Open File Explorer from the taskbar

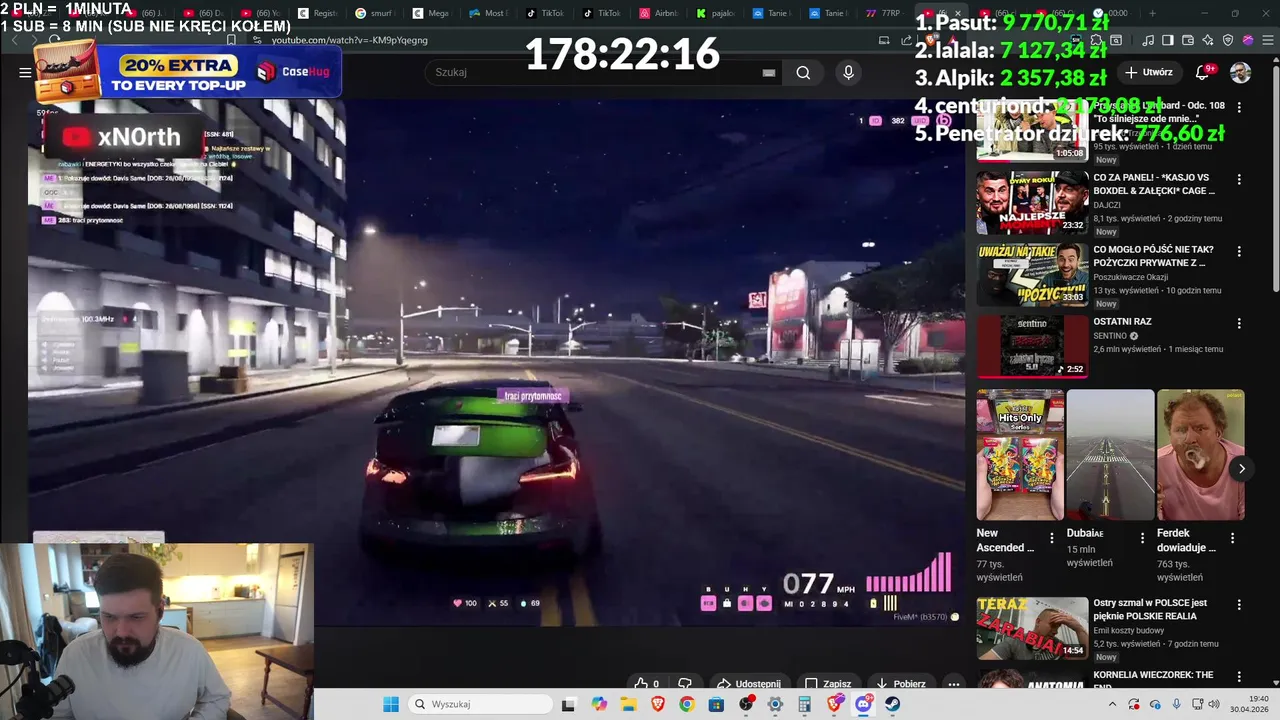click(628, 704)
